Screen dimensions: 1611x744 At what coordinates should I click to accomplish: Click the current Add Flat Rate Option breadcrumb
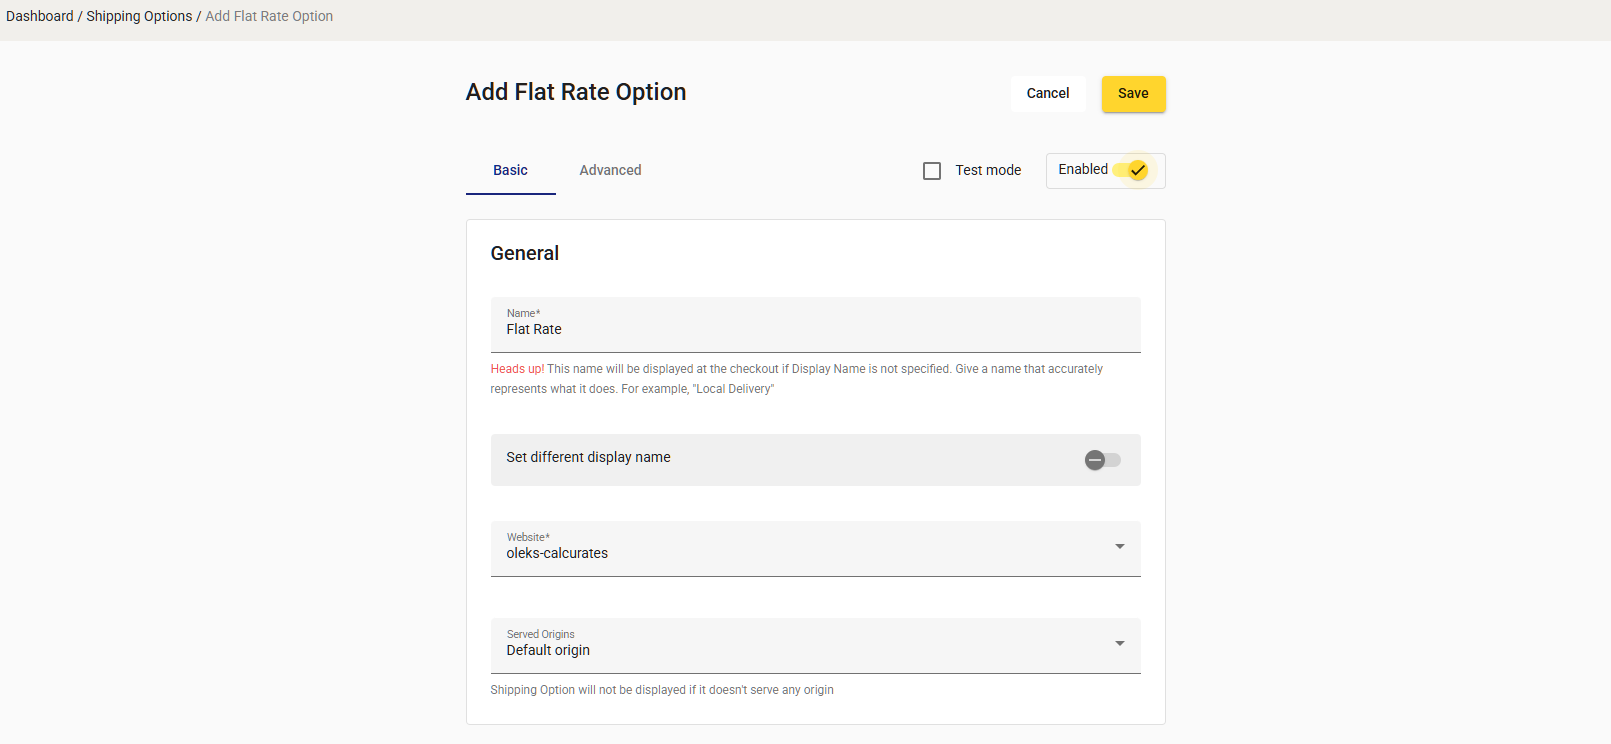[269, 16]
